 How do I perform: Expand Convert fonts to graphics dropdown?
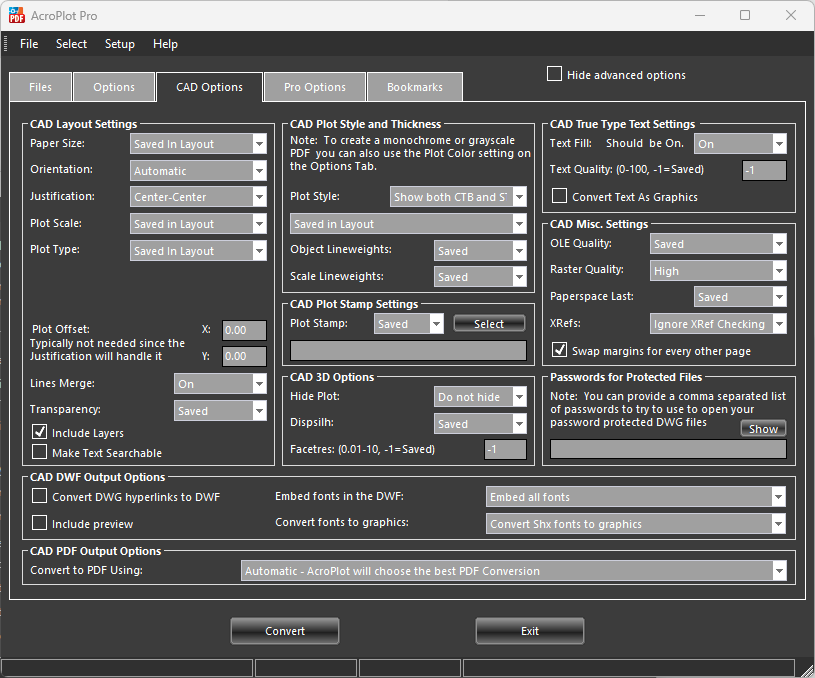coord(636,524)
